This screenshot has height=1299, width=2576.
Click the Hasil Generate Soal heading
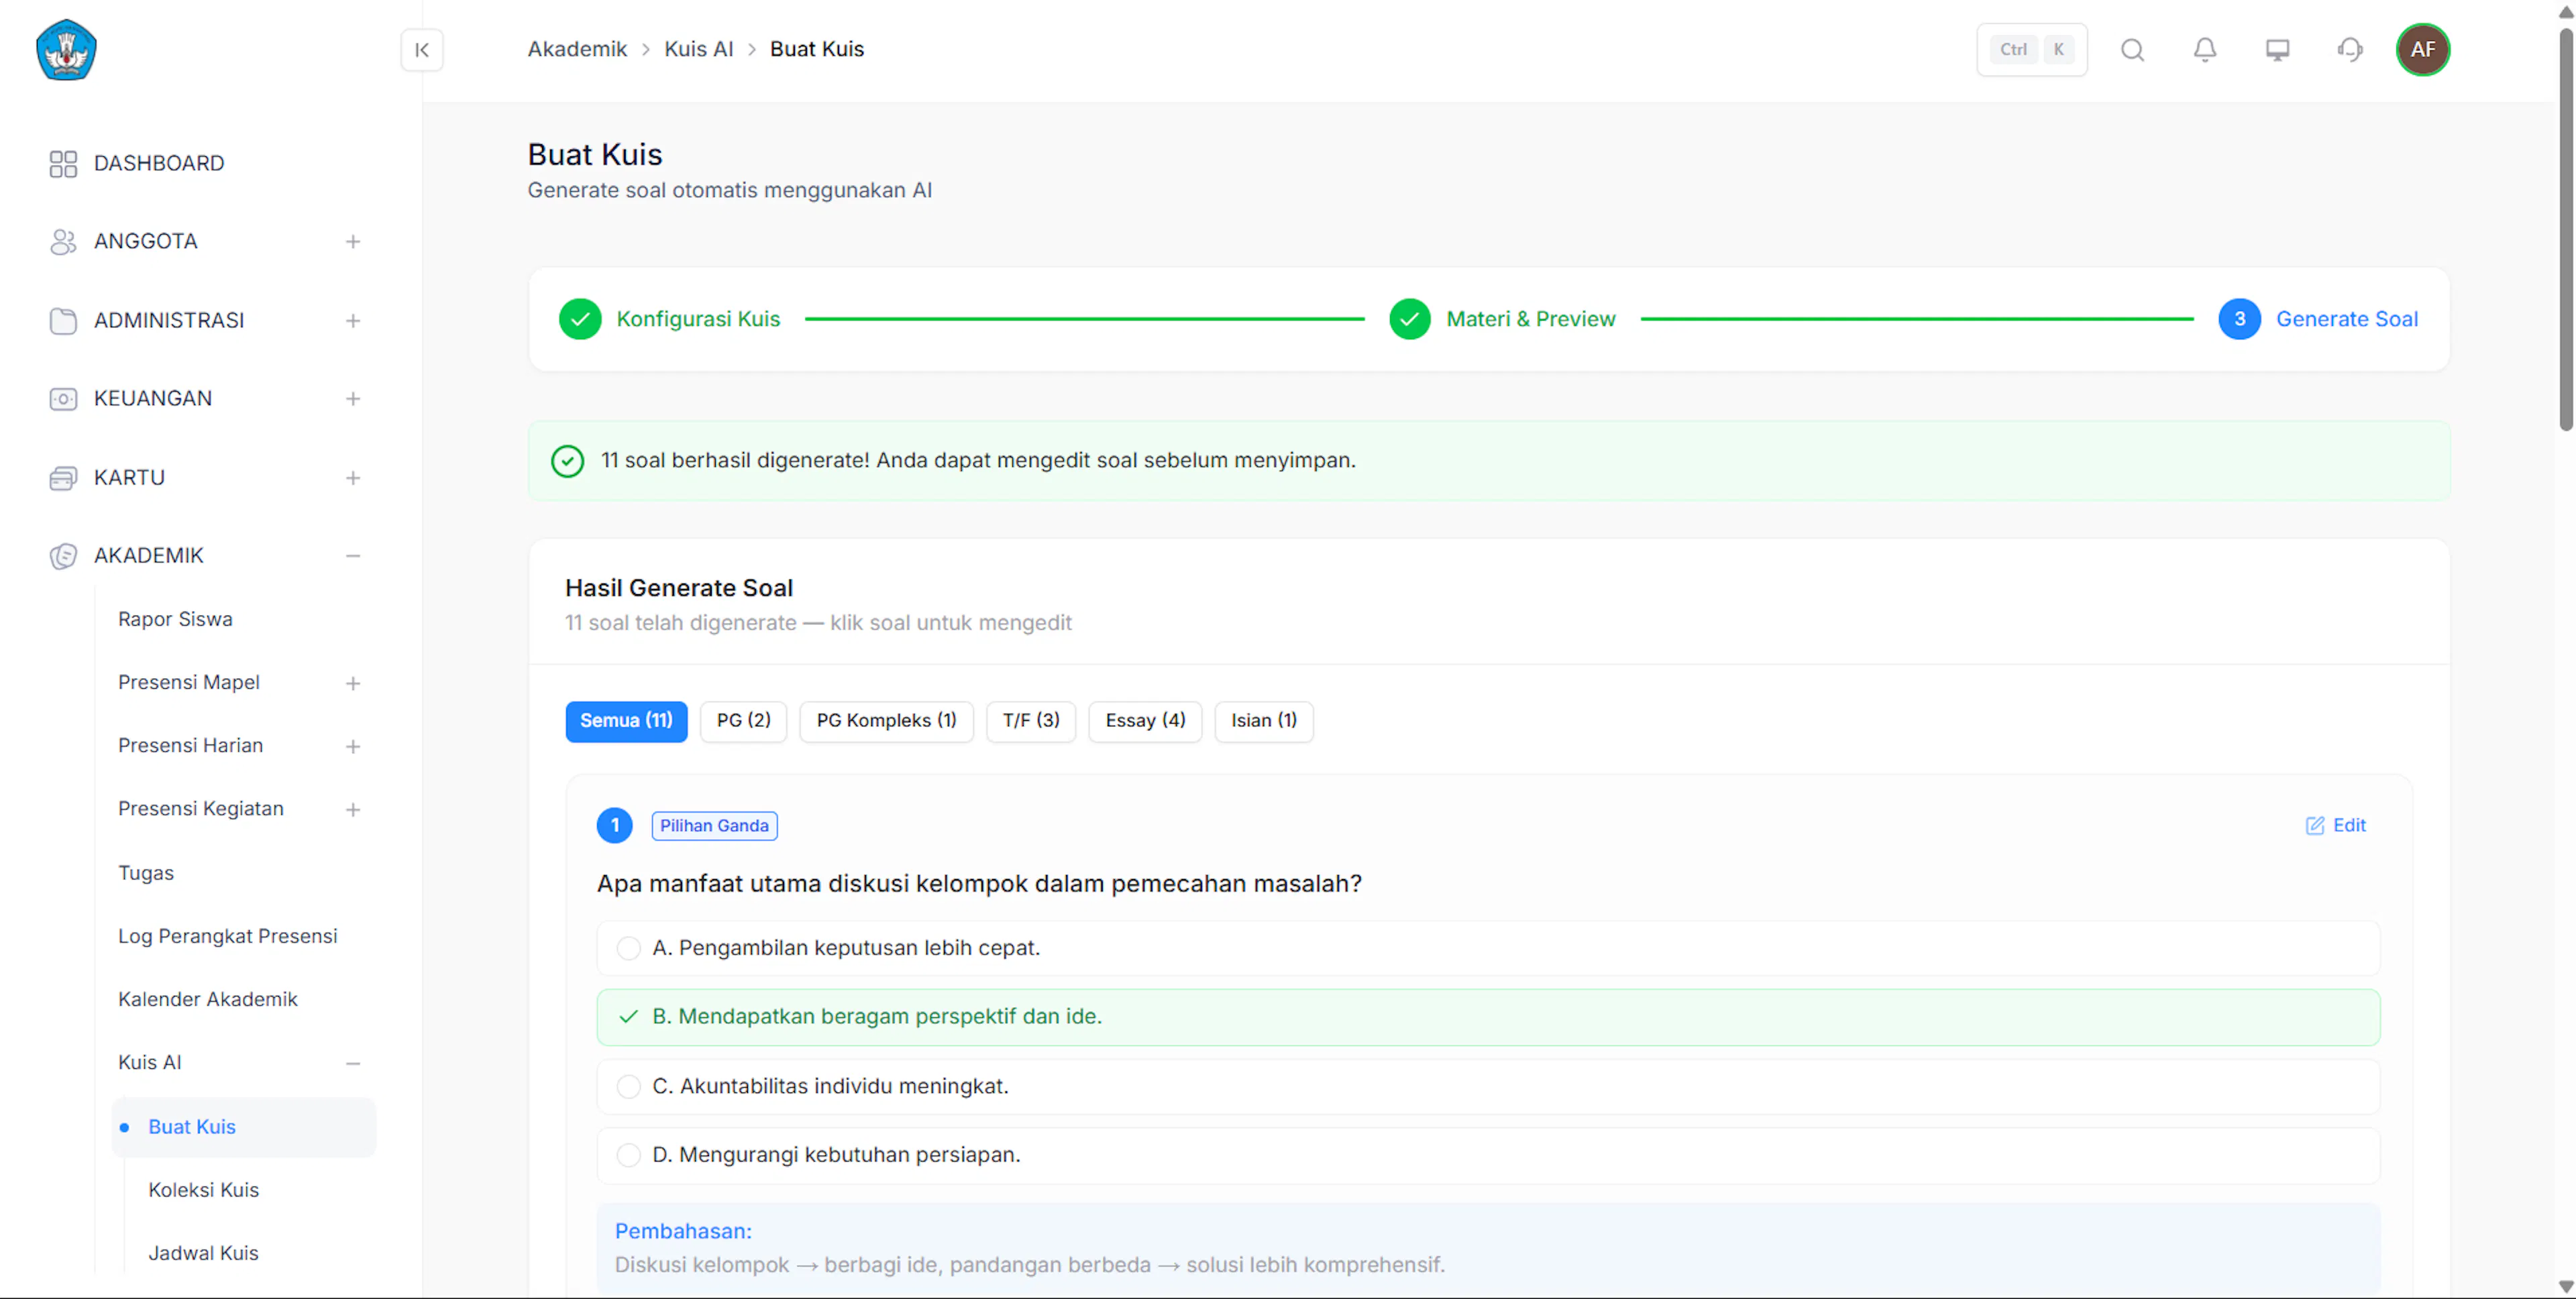(679, 588)
